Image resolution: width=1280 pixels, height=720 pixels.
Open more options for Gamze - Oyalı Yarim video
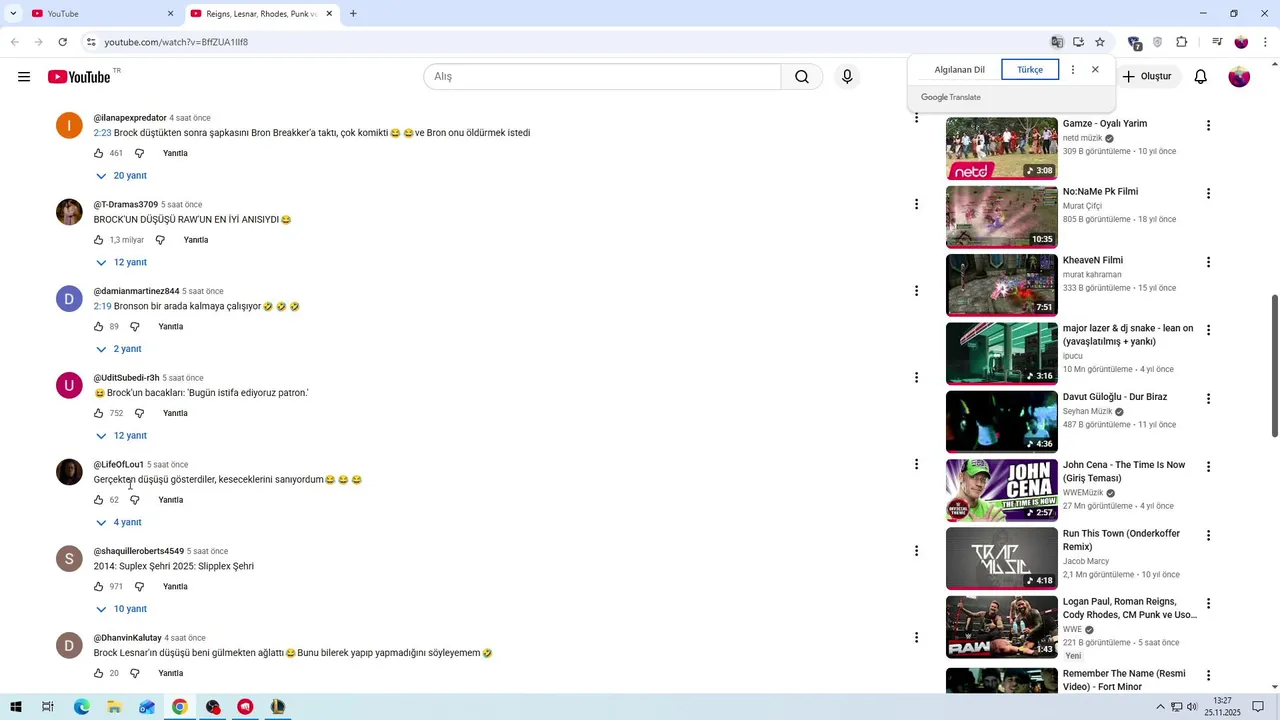(1208, 126)
